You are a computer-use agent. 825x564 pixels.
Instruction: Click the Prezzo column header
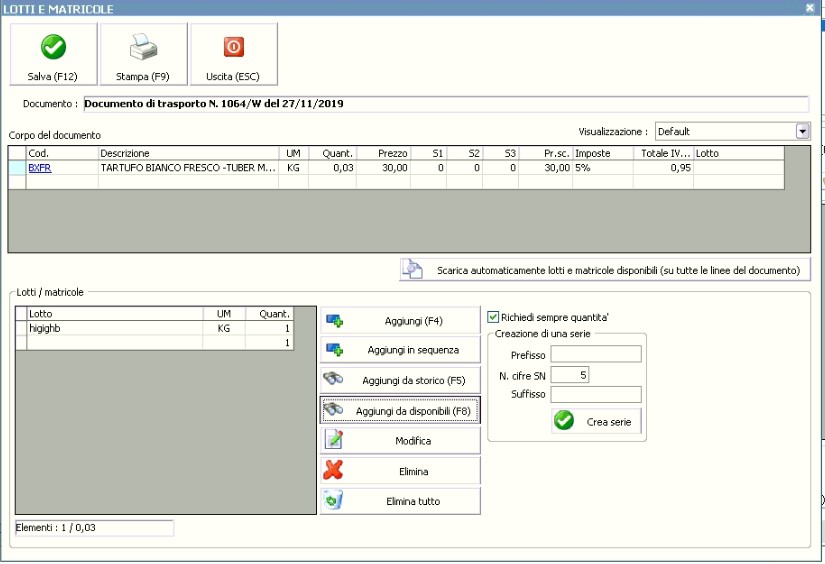383,153
